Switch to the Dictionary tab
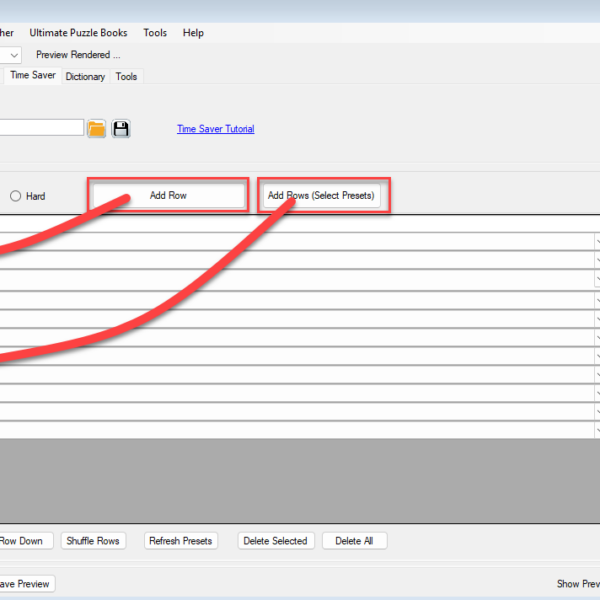 tap(85, 76)
